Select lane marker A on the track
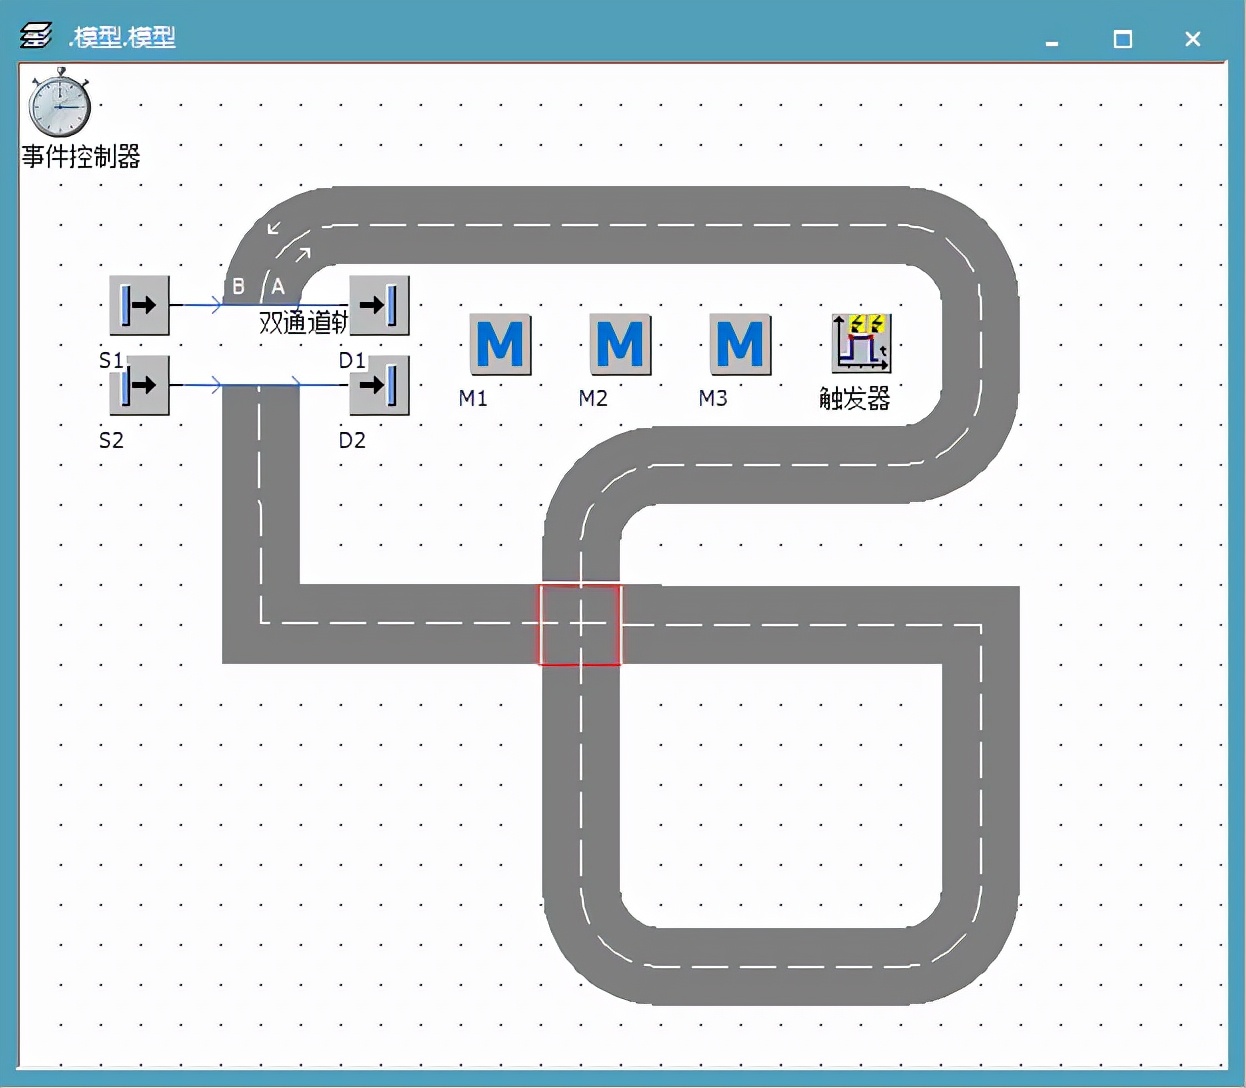The height and width of the screenshot is (1088, 1246). [x=278, y=287]
